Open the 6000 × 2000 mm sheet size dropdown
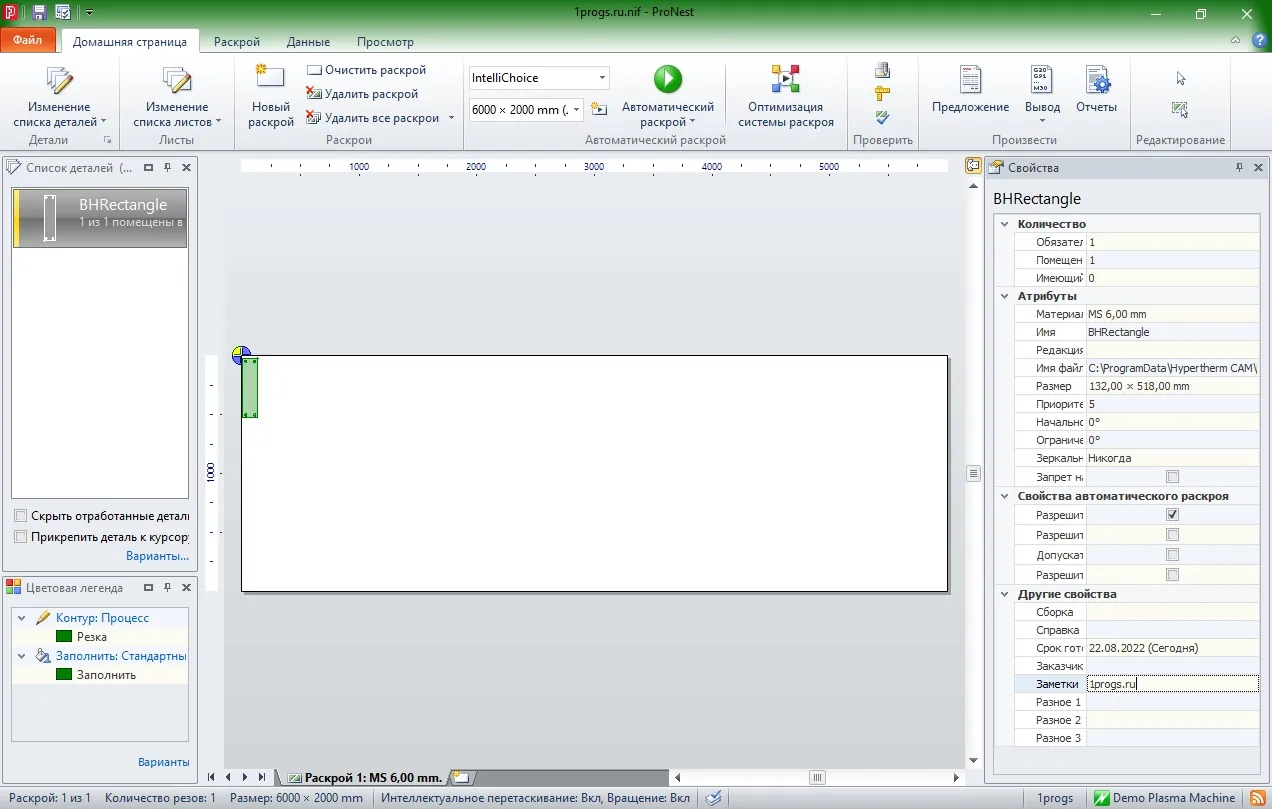 pyautogui.click(x=526, y=109)
